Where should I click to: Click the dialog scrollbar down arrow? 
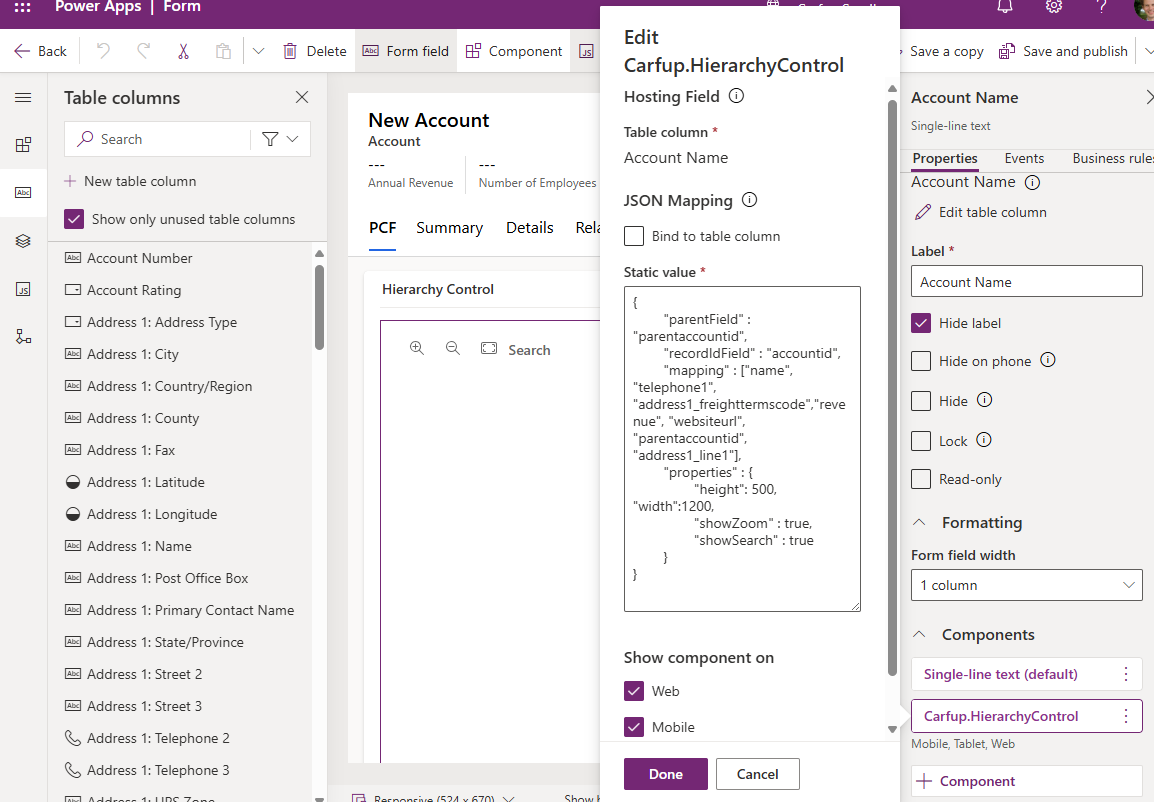[x=892, y=729]
